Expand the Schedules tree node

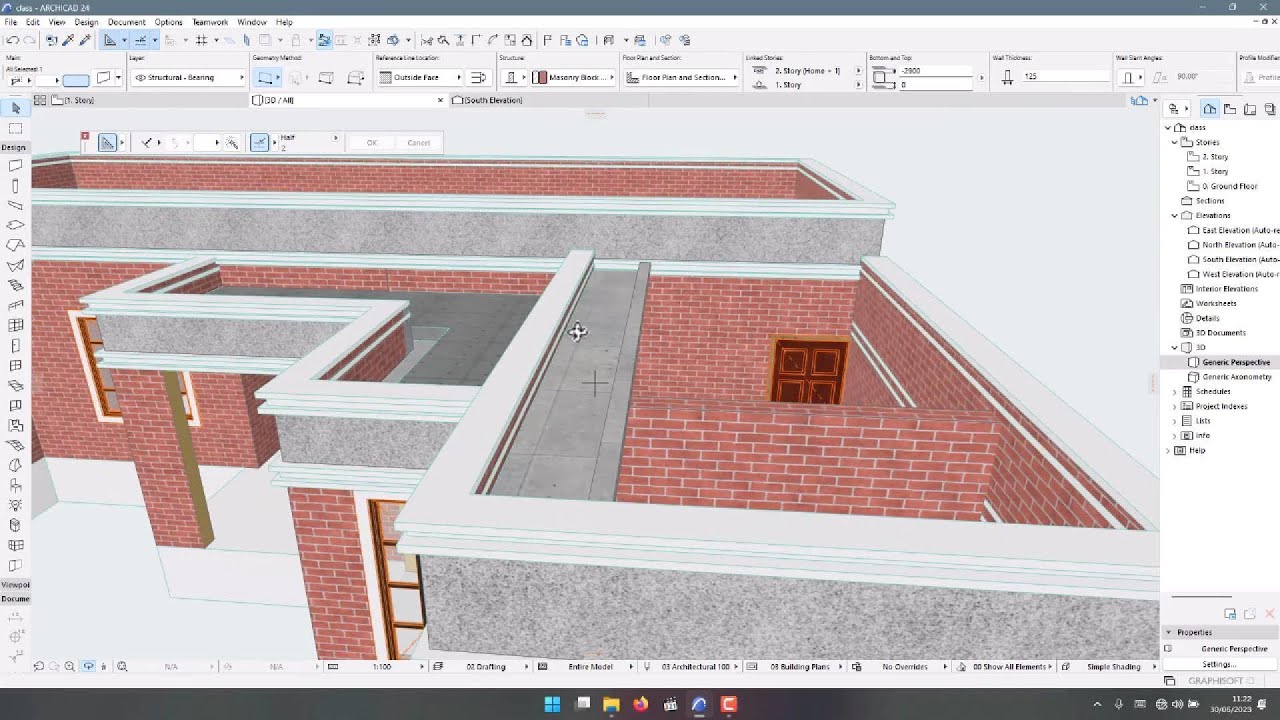point(1175,391)
